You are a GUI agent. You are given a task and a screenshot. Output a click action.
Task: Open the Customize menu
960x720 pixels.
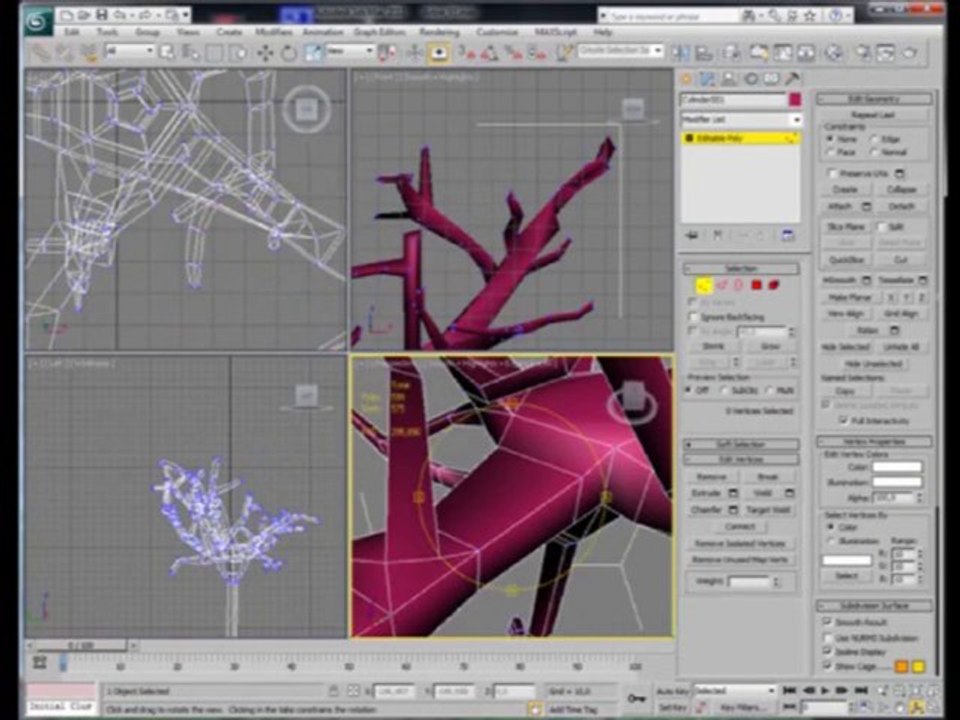pos(497,32)
